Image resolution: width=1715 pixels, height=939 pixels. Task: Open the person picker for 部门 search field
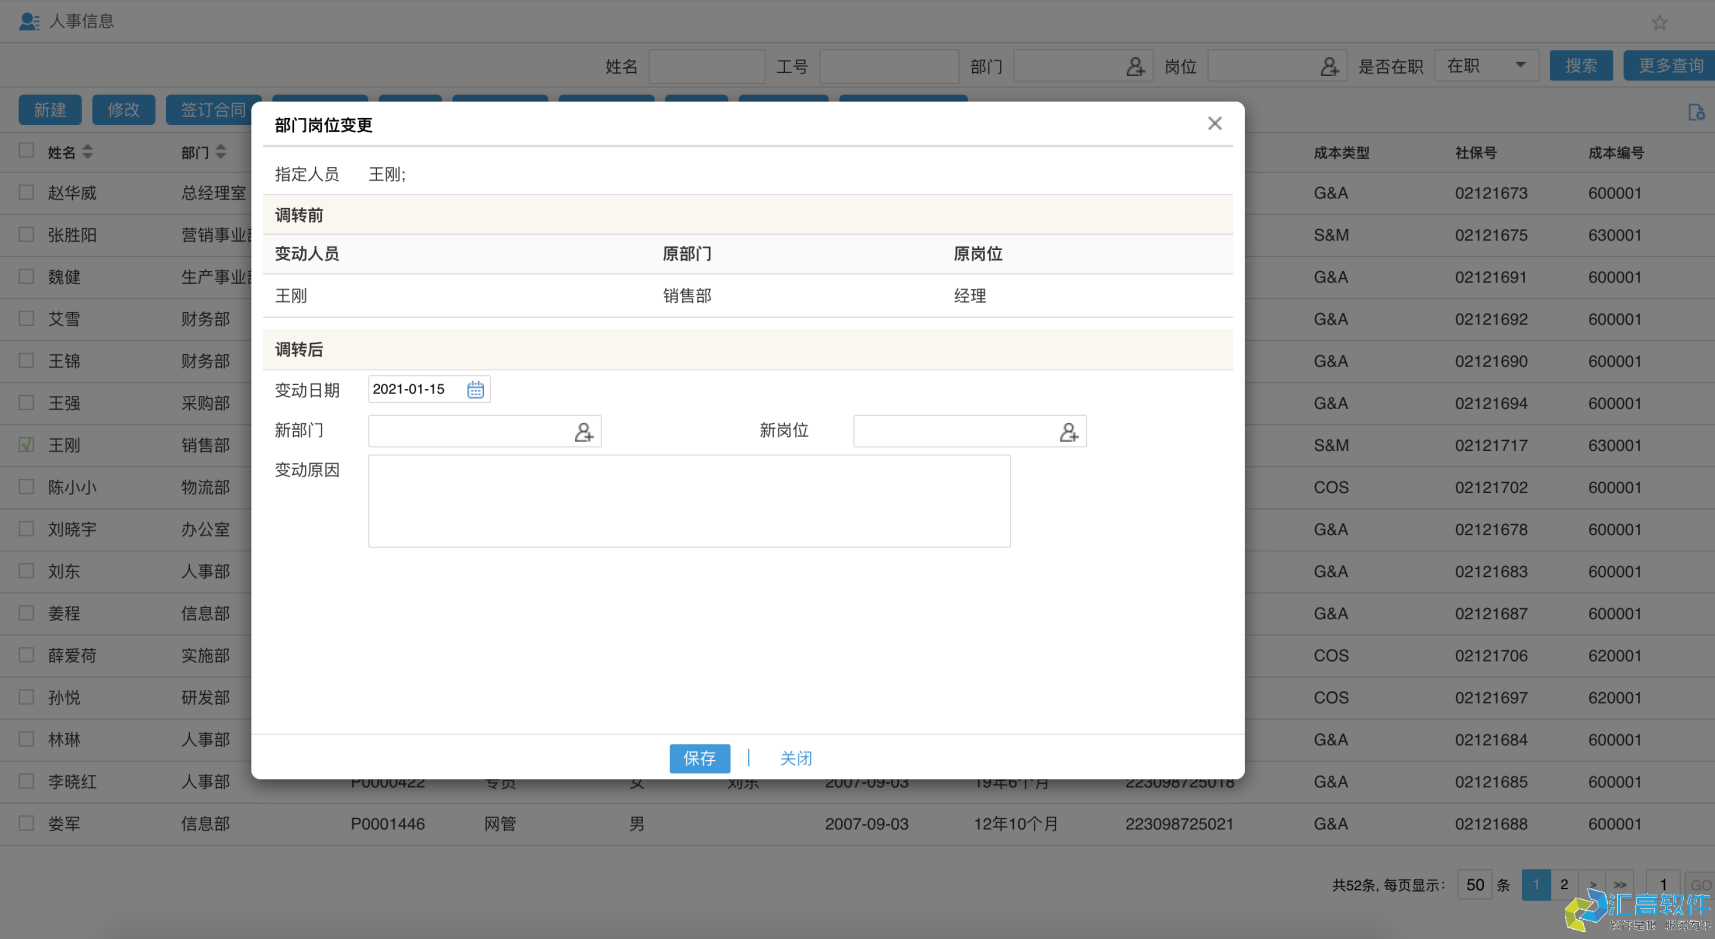pos(1135,66)
